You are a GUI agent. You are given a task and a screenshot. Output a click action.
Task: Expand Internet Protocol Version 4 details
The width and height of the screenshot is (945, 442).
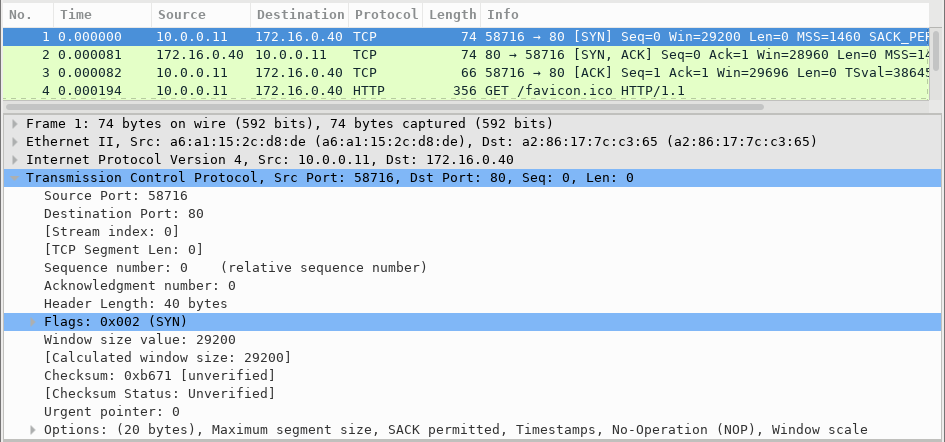click(x=14, y=160)
